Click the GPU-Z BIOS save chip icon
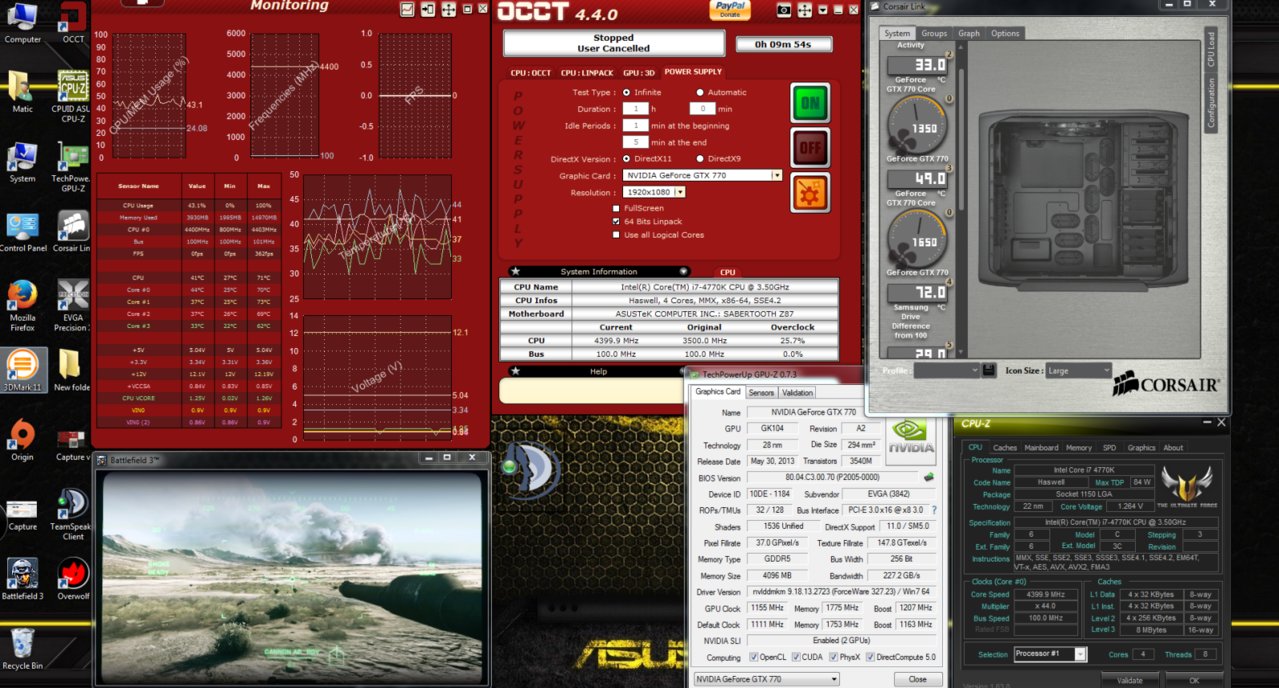The width and height of the screenshot is (1279, 688). point(928,477)
